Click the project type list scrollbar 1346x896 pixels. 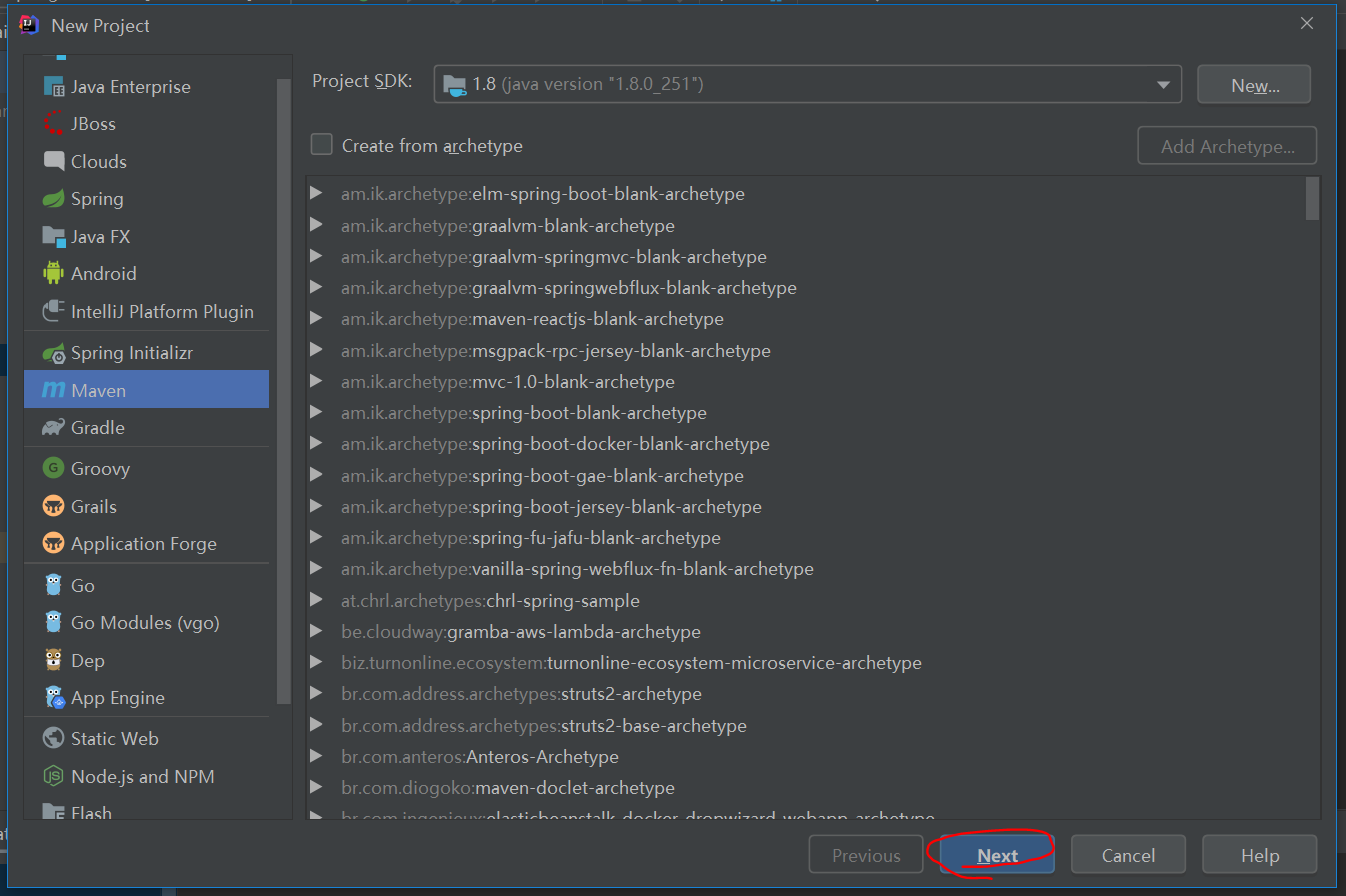[x=284, y=392]
